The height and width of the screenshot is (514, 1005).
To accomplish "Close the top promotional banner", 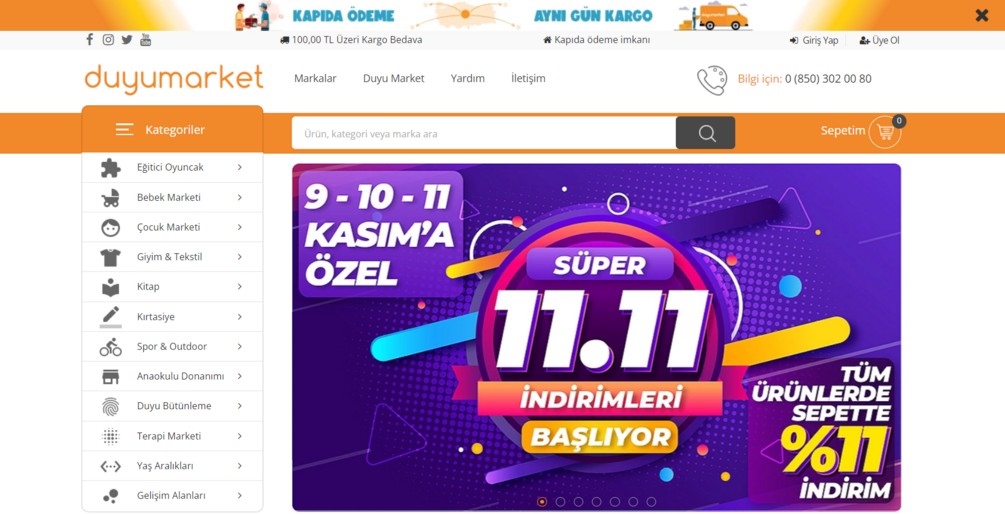I will coord(982,15).
